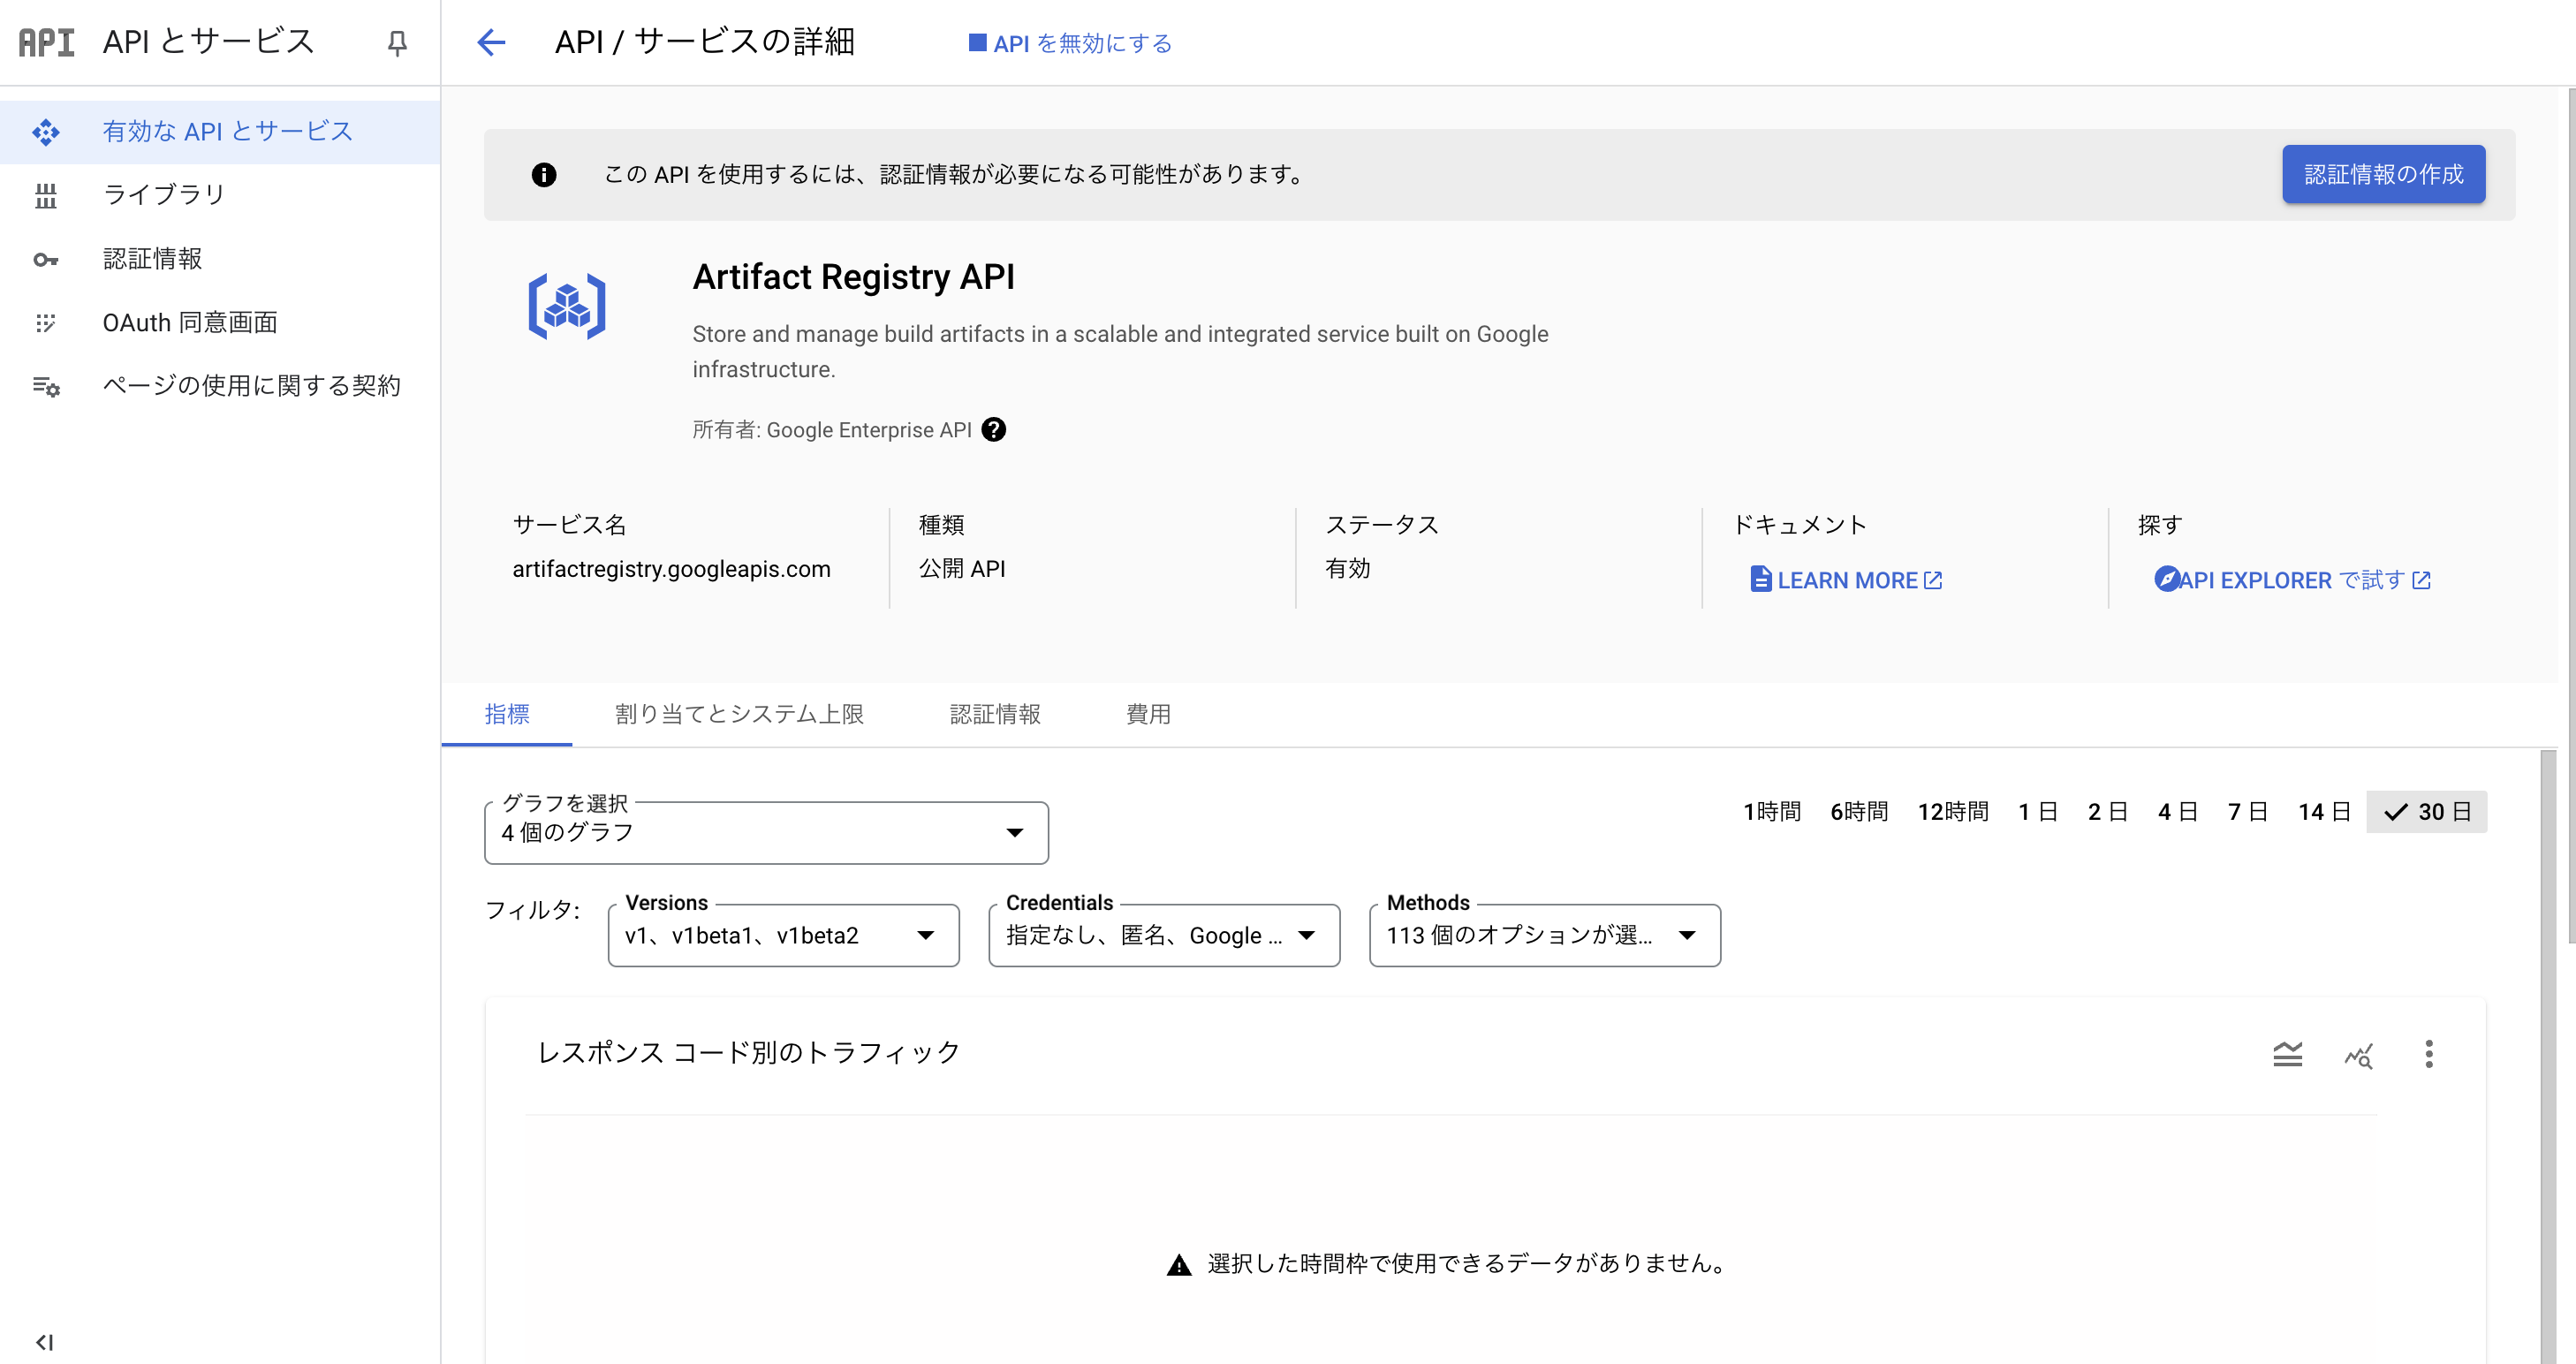The image size is (2576, 1364).
Task: Select the 30 日 time range
Action: pos(2426,812)
